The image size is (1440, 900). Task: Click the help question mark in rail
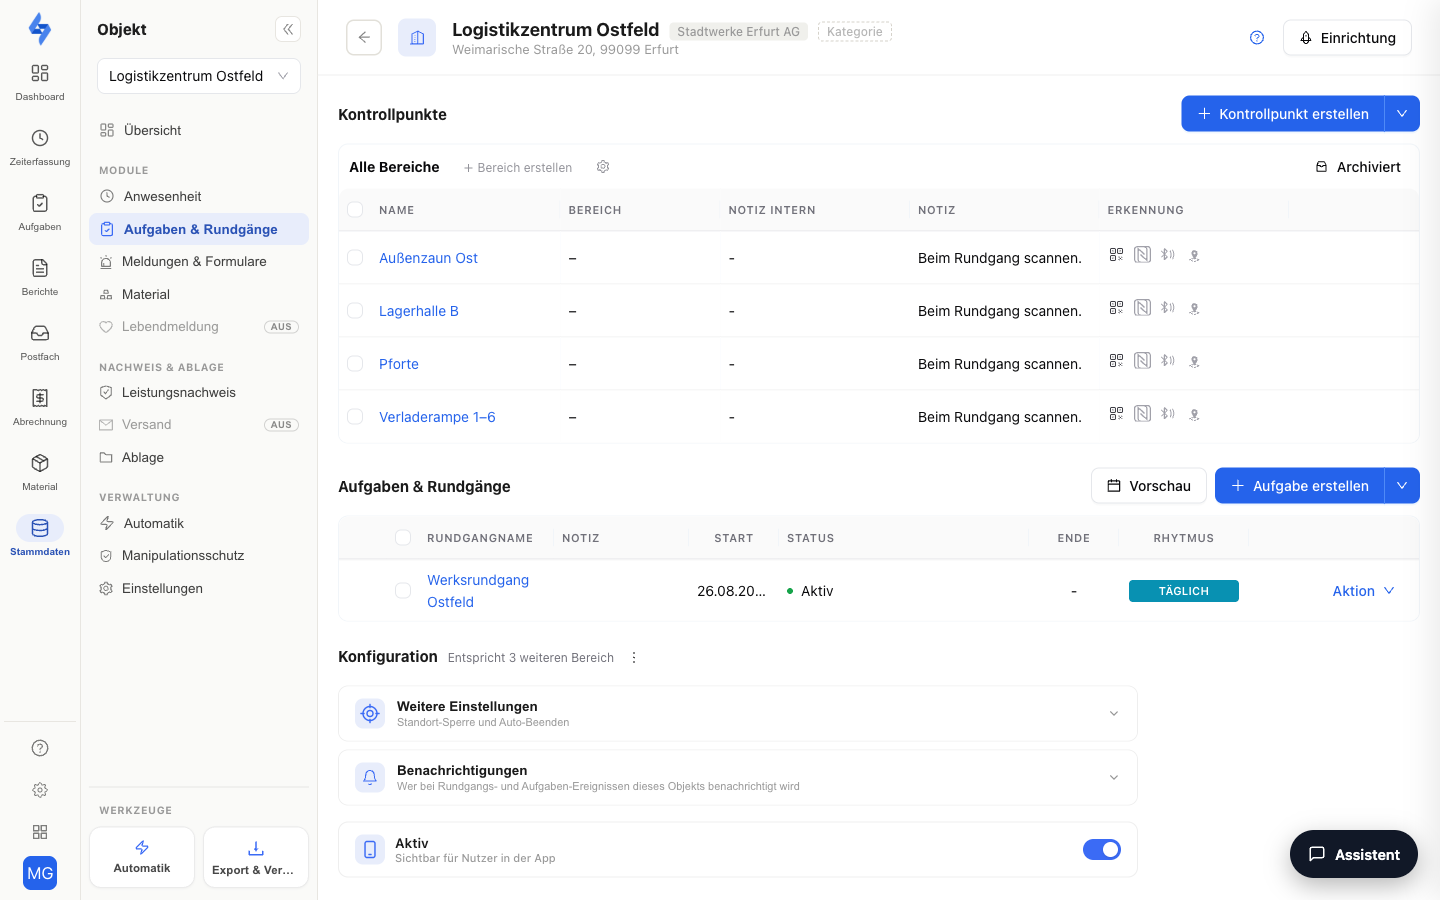40,748
